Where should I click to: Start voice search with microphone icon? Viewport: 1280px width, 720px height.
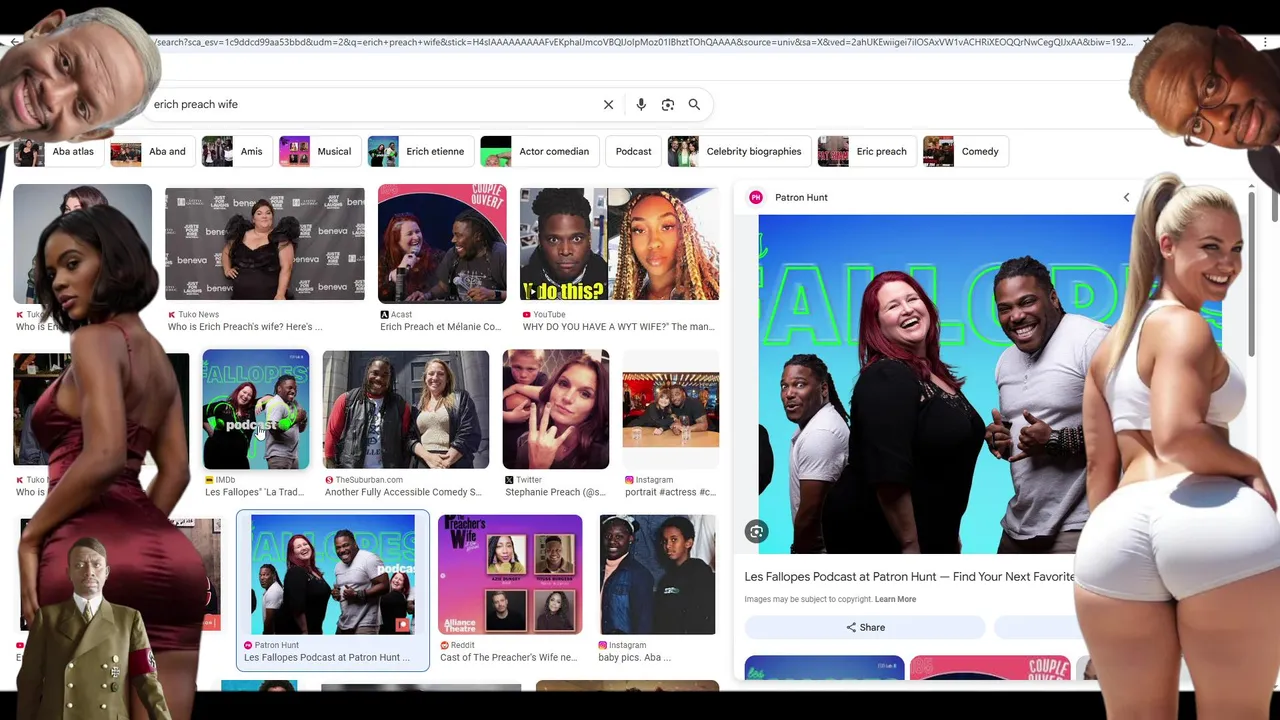(x=641, y=104)
